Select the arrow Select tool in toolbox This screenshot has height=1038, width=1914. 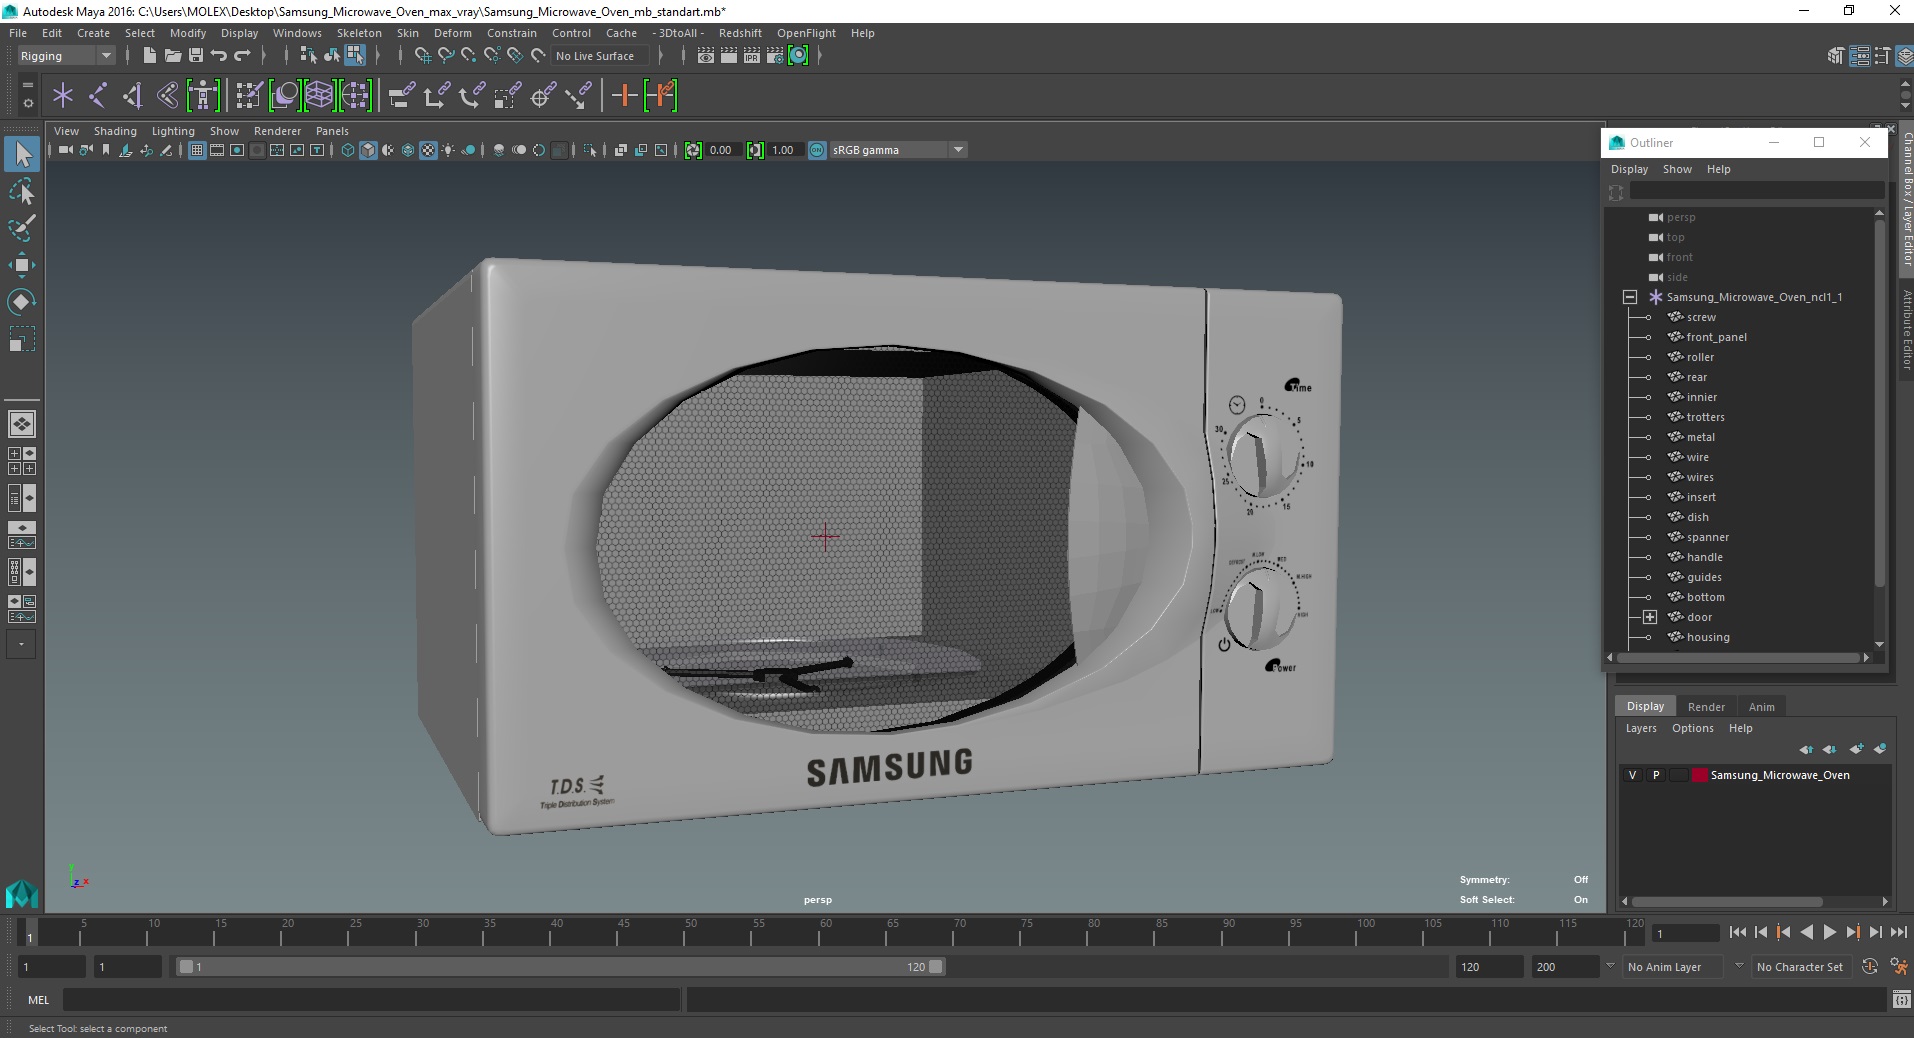[x=22, y=155]
